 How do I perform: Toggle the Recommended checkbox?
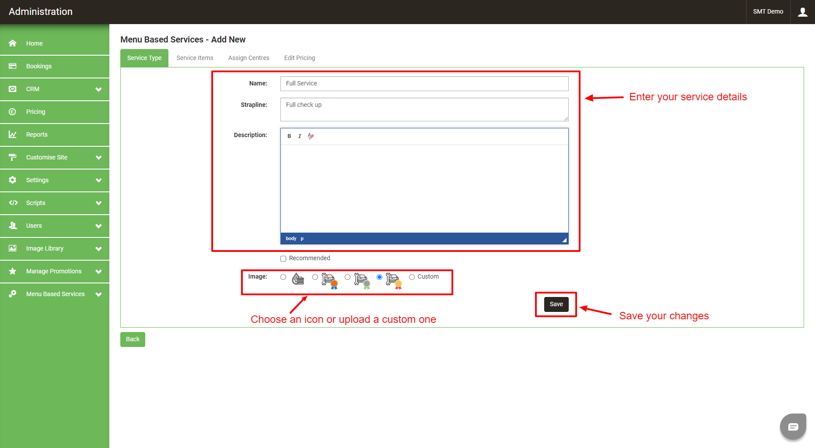(x=283, y=259)
